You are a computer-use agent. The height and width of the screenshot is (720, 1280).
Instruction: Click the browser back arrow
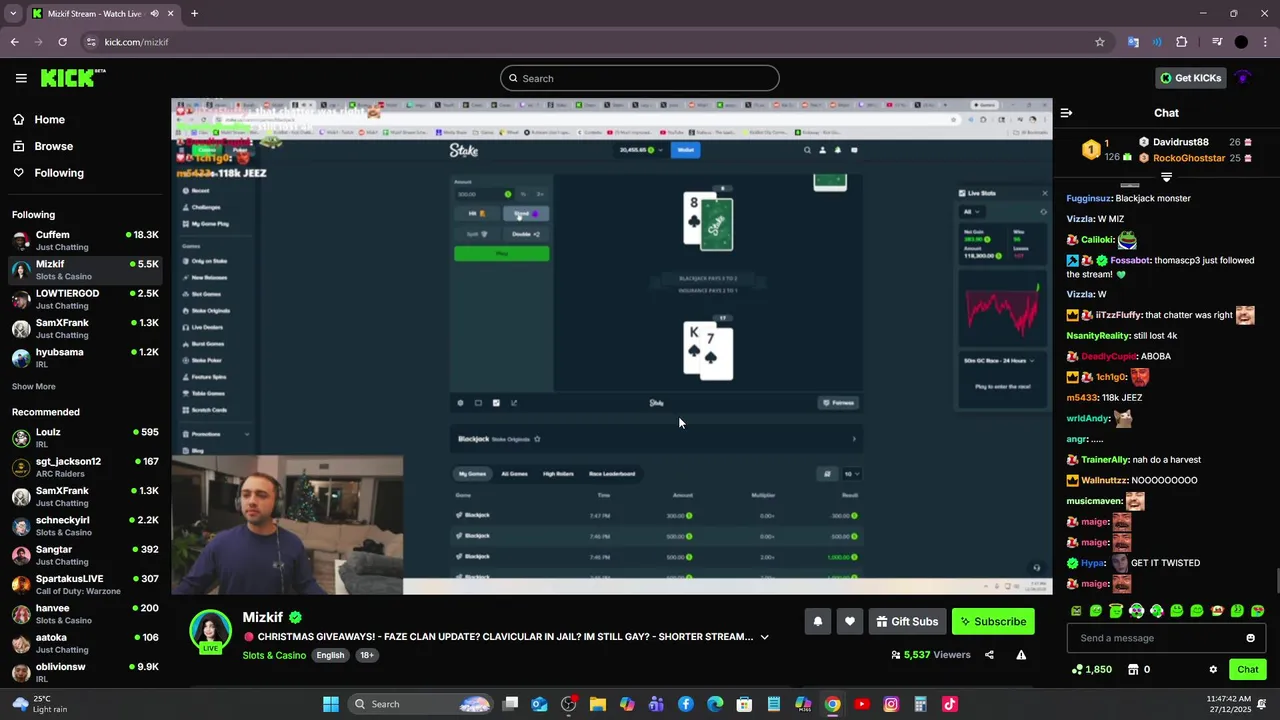[x=14, y=42]
